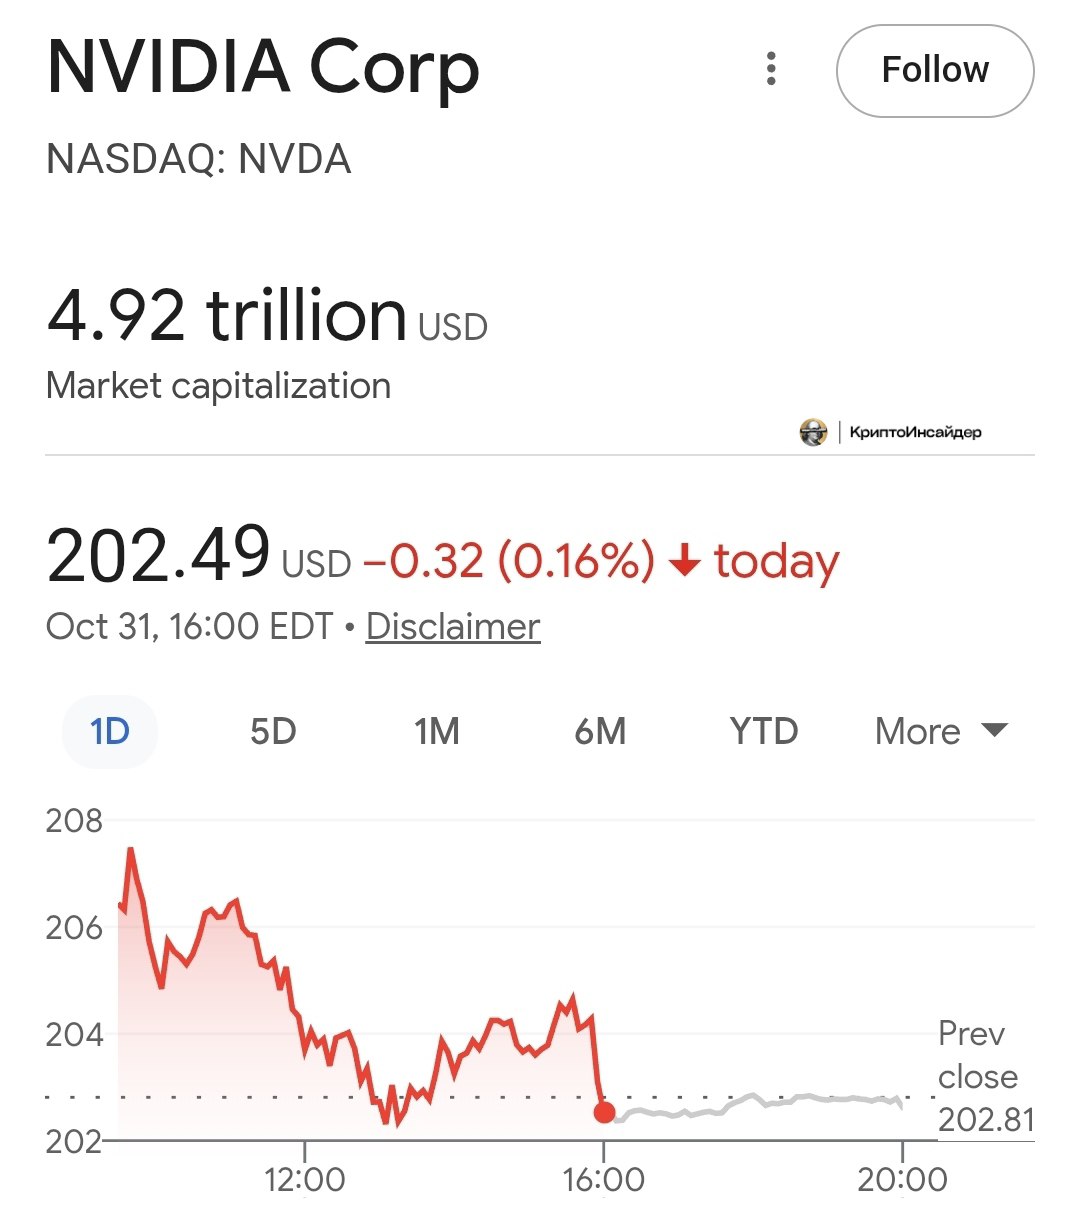Open the Disclaimer link

point(453,627)
